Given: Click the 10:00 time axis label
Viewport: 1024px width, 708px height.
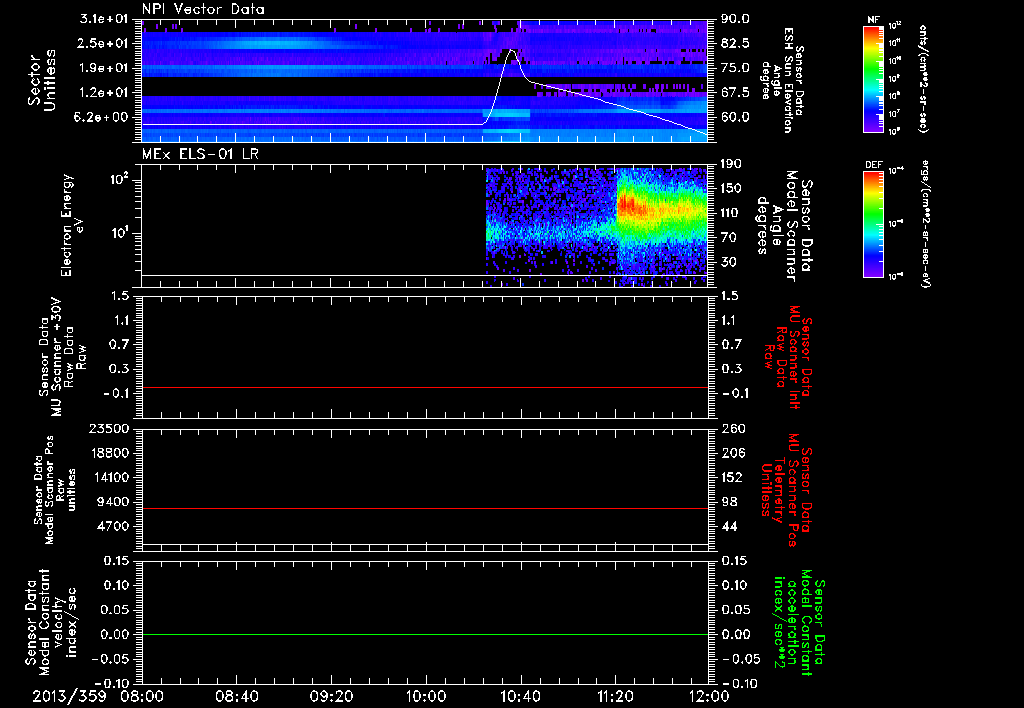Looking at the screenshot, I should coord(426,695).
